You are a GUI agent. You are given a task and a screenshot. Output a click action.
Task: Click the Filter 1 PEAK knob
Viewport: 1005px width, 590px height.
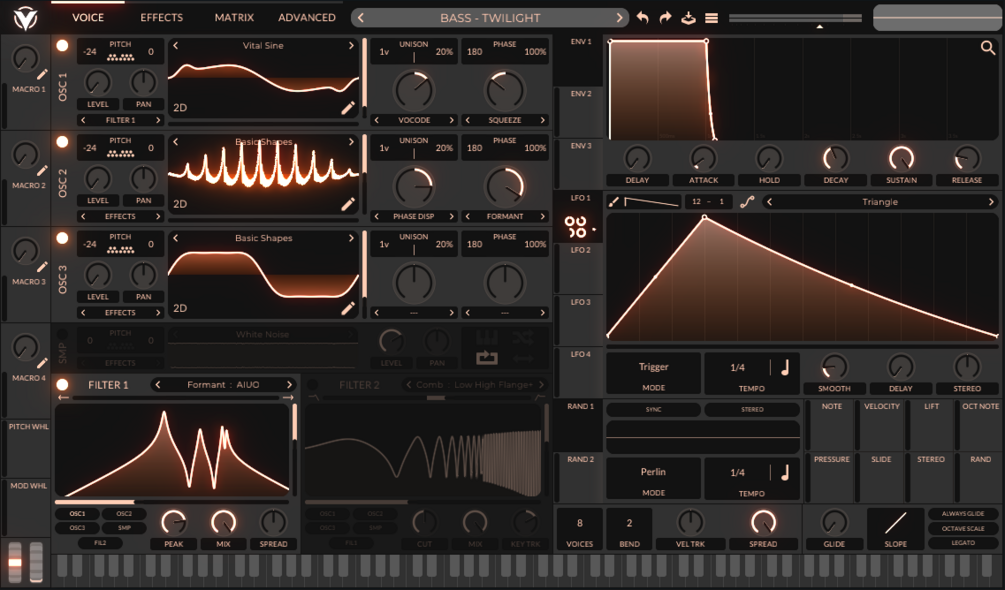(x=173, y=522)
